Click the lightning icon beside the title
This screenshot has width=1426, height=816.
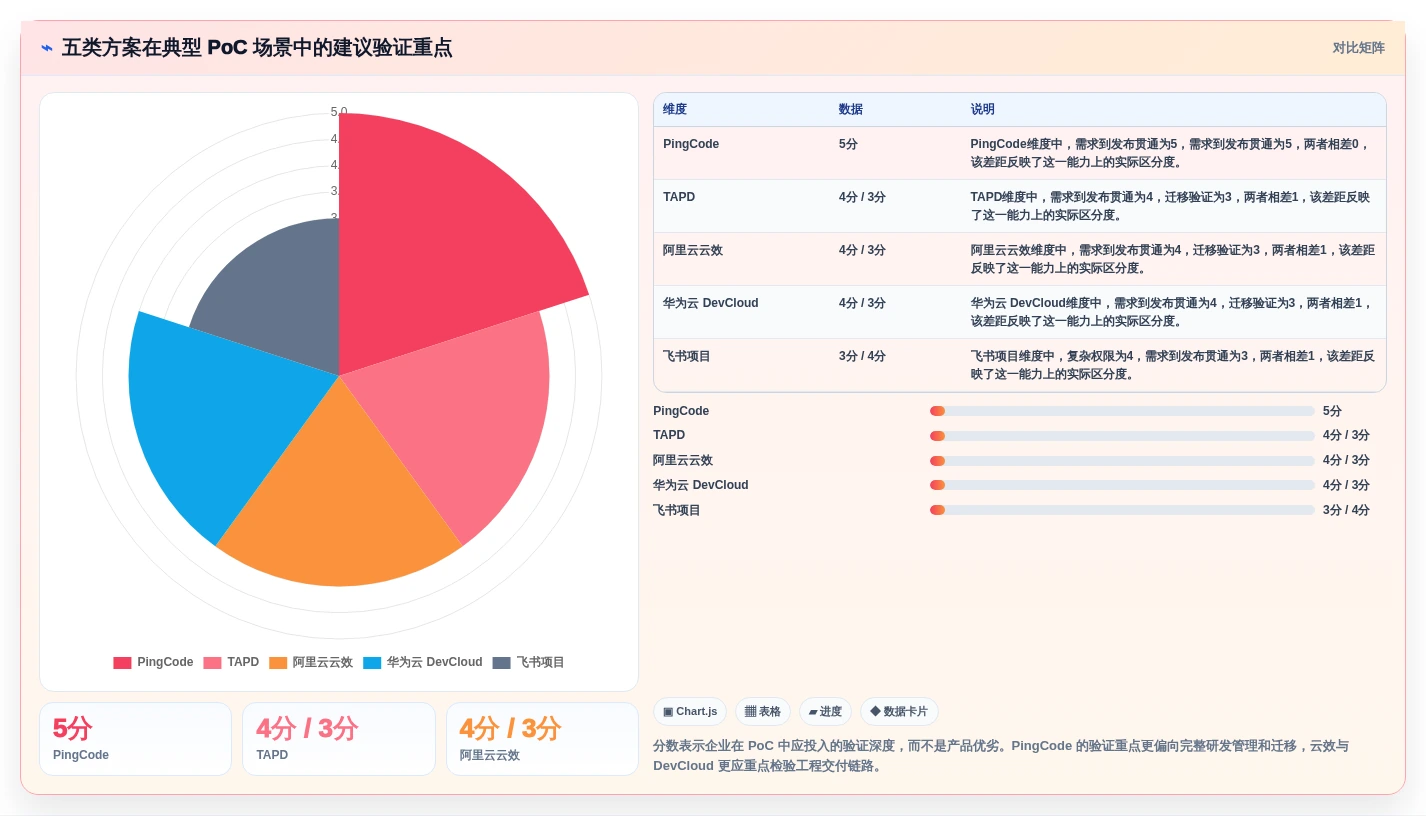click(x=47, y=48)
